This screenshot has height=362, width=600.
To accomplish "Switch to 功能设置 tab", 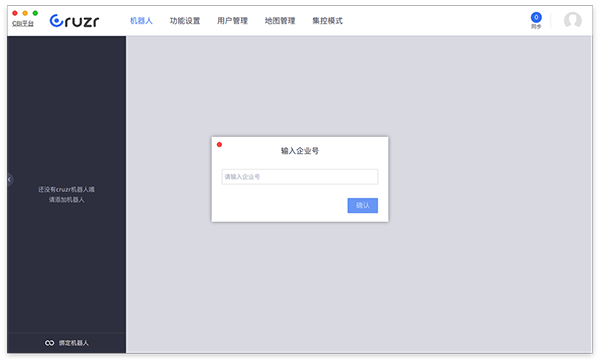I will pyautogui.click(x=185, y=21).
